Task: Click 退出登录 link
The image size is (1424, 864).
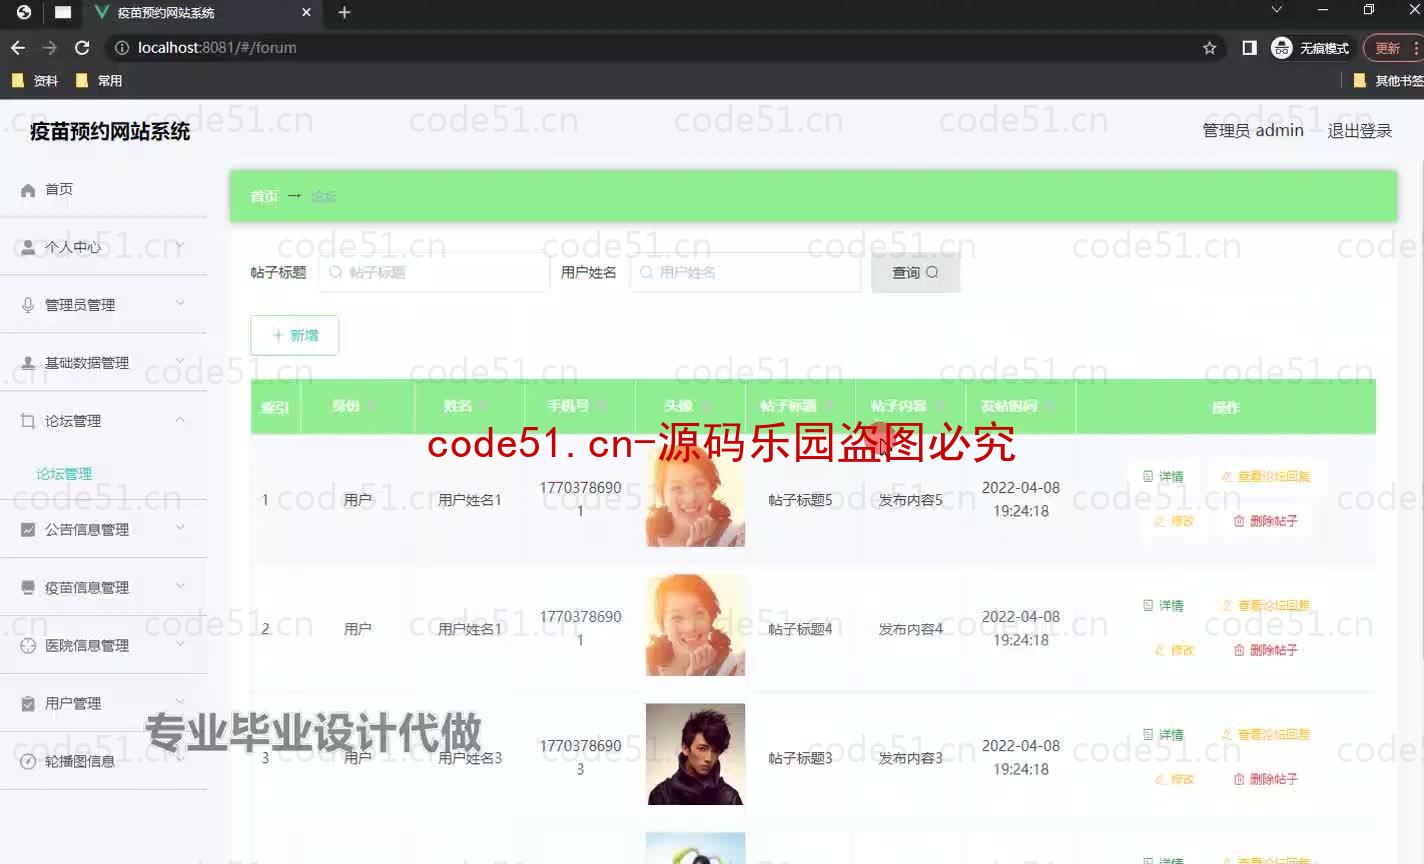Action: tap(1359, 131)
